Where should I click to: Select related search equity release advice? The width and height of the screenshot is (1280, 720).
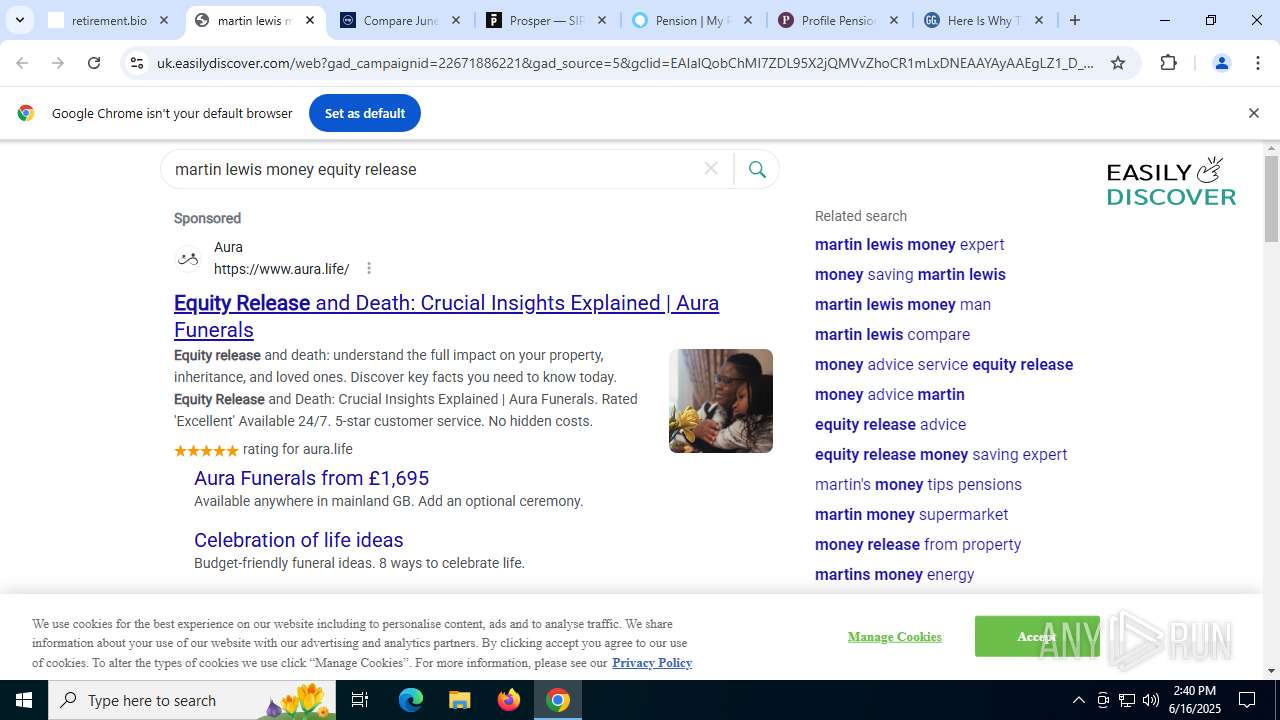coord(890,424)
